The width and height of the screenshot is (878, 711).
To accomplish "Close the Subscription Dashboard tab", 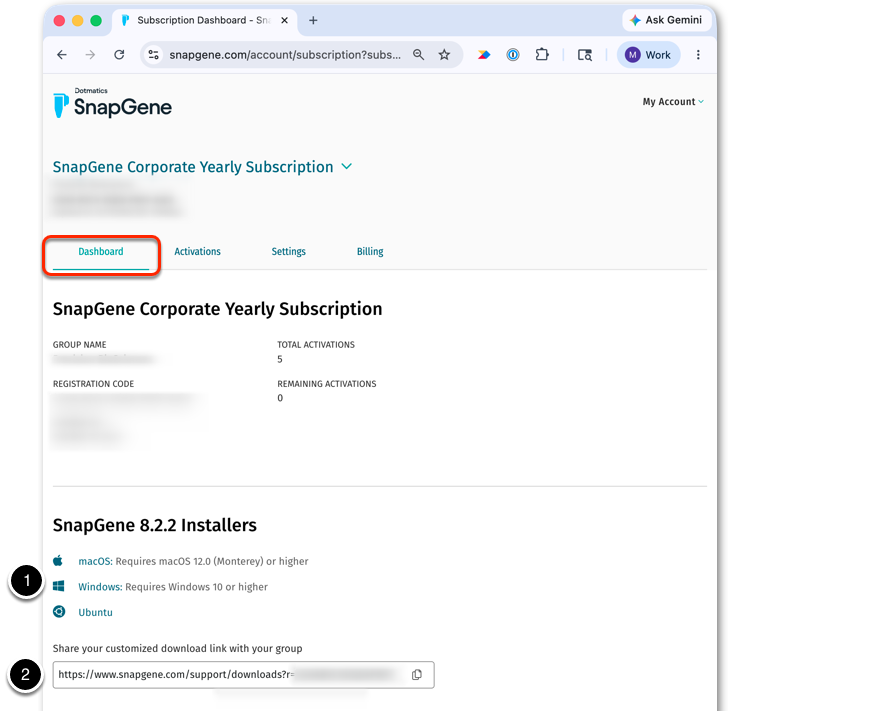I will [x=284, y=21].
